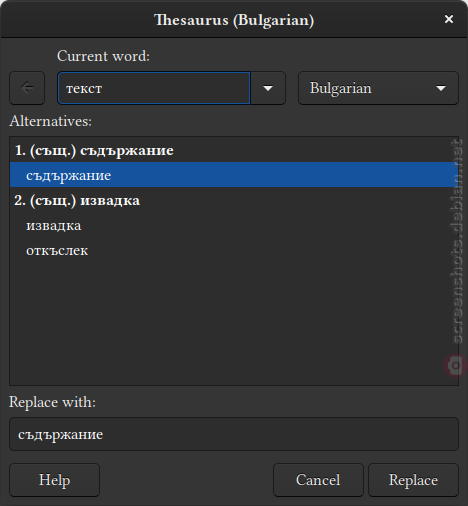Click the back arrow button
The width and height of the screenshot is (468, 506).
[x=27, y=88]
